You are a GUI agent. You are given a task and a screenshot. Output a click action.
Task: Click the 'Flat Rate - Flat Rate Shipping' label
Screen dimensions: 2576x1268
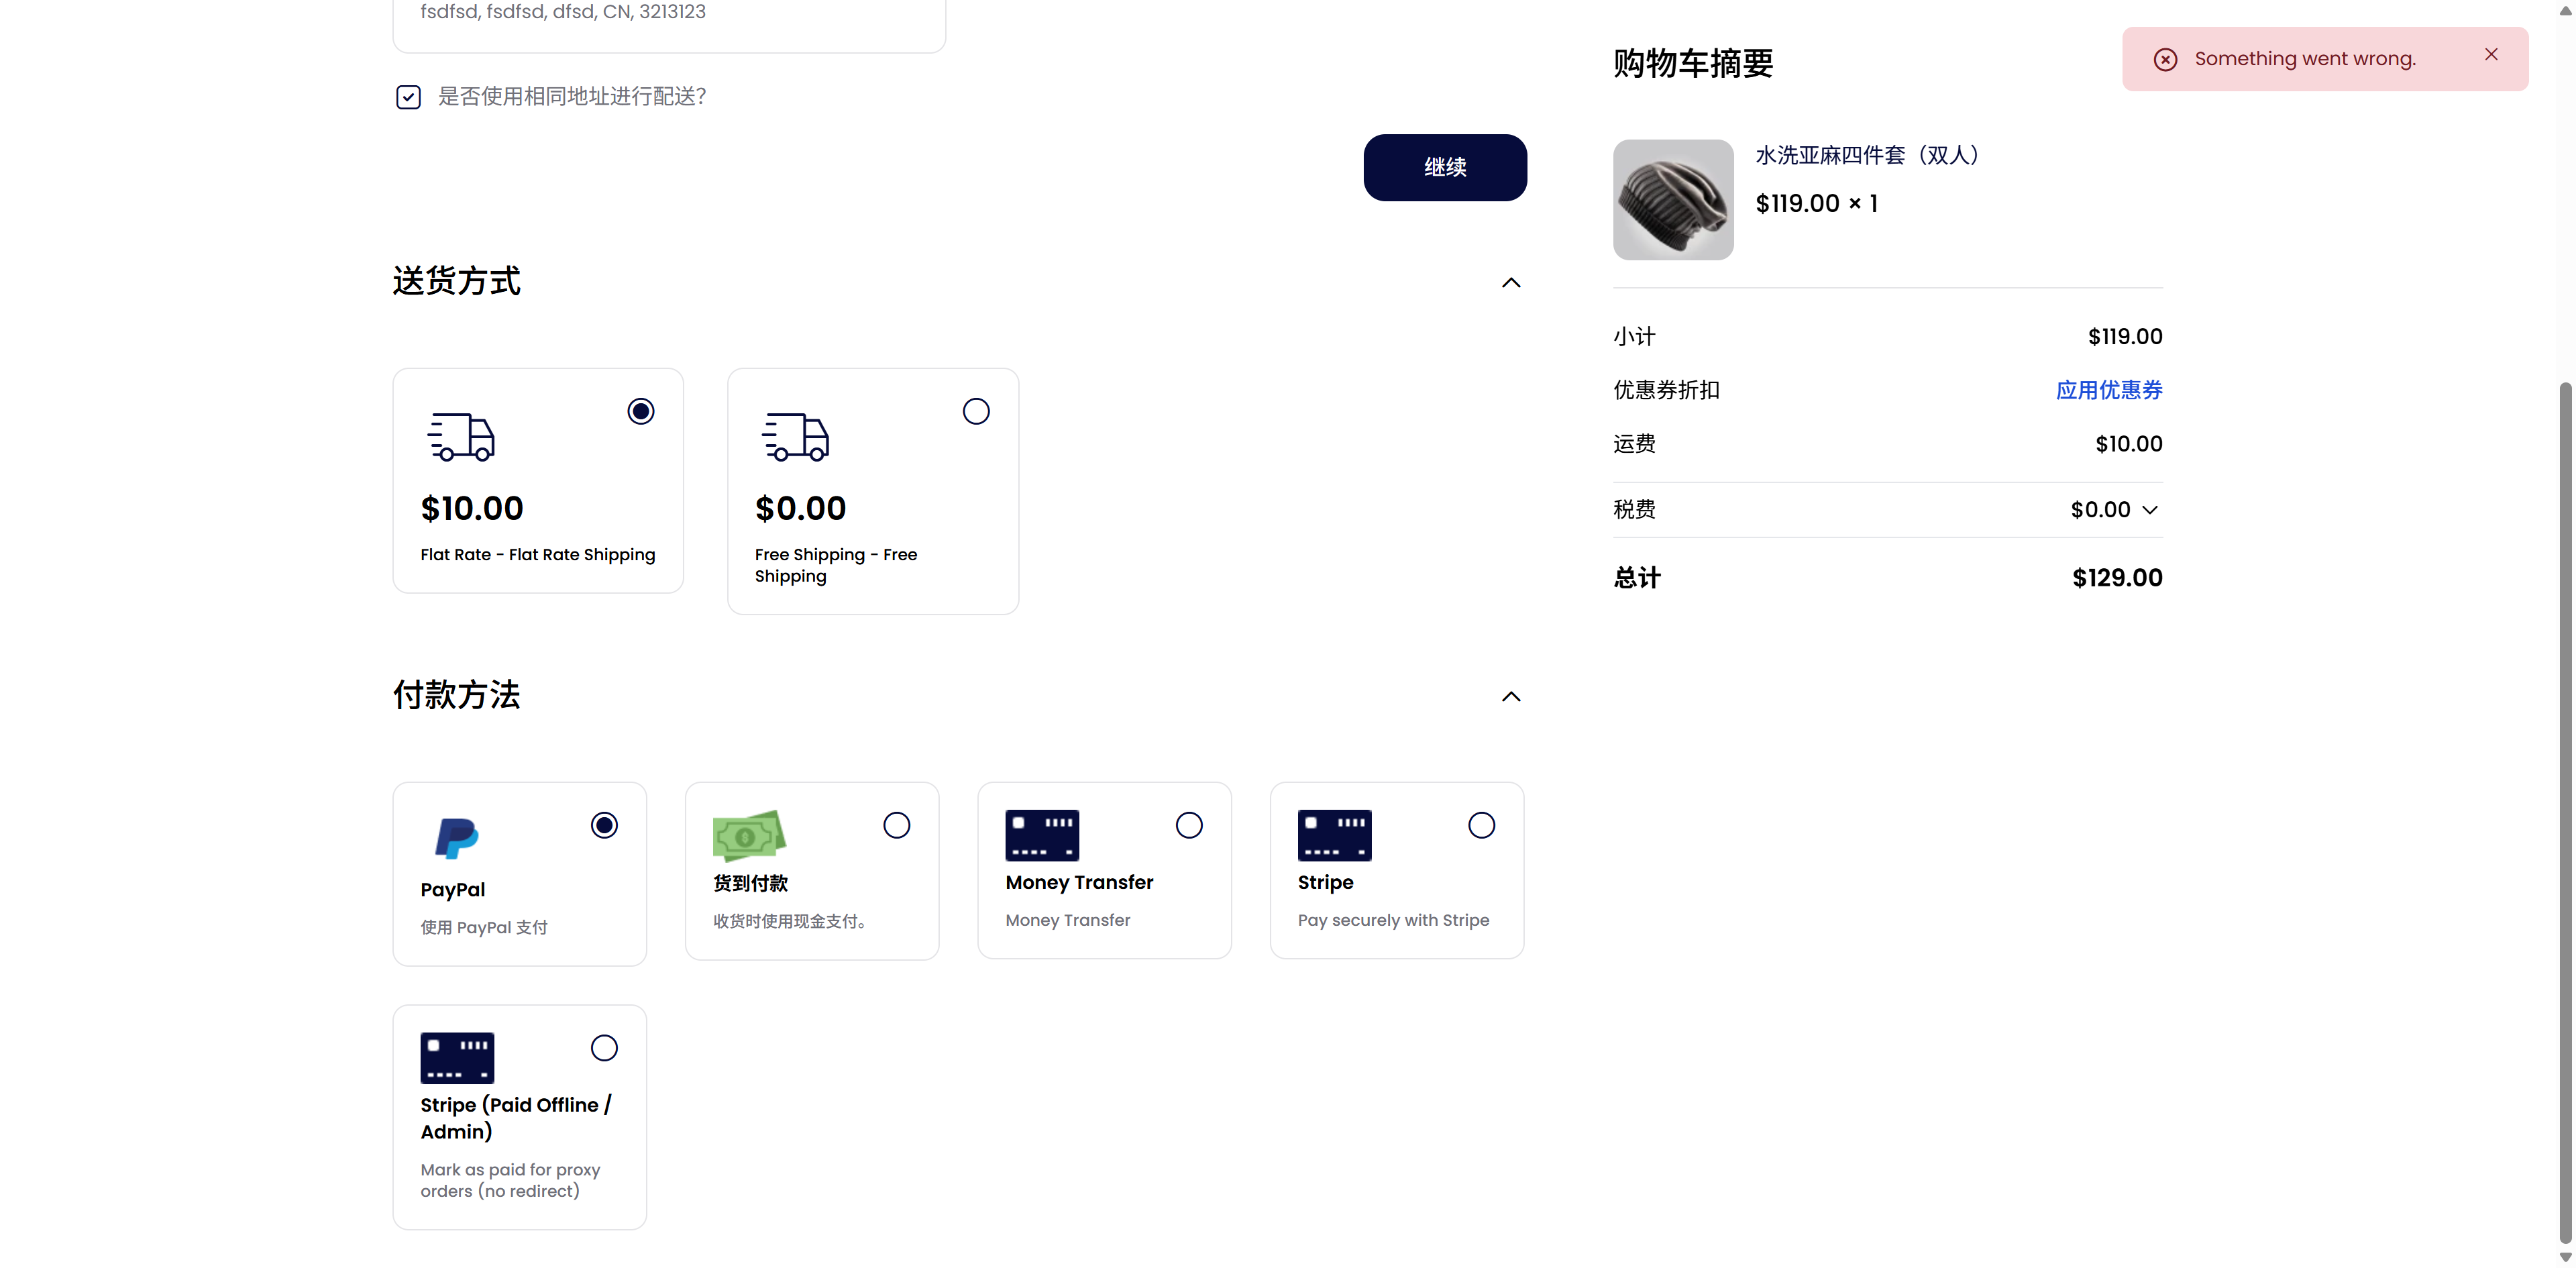[x=538, y=555]
